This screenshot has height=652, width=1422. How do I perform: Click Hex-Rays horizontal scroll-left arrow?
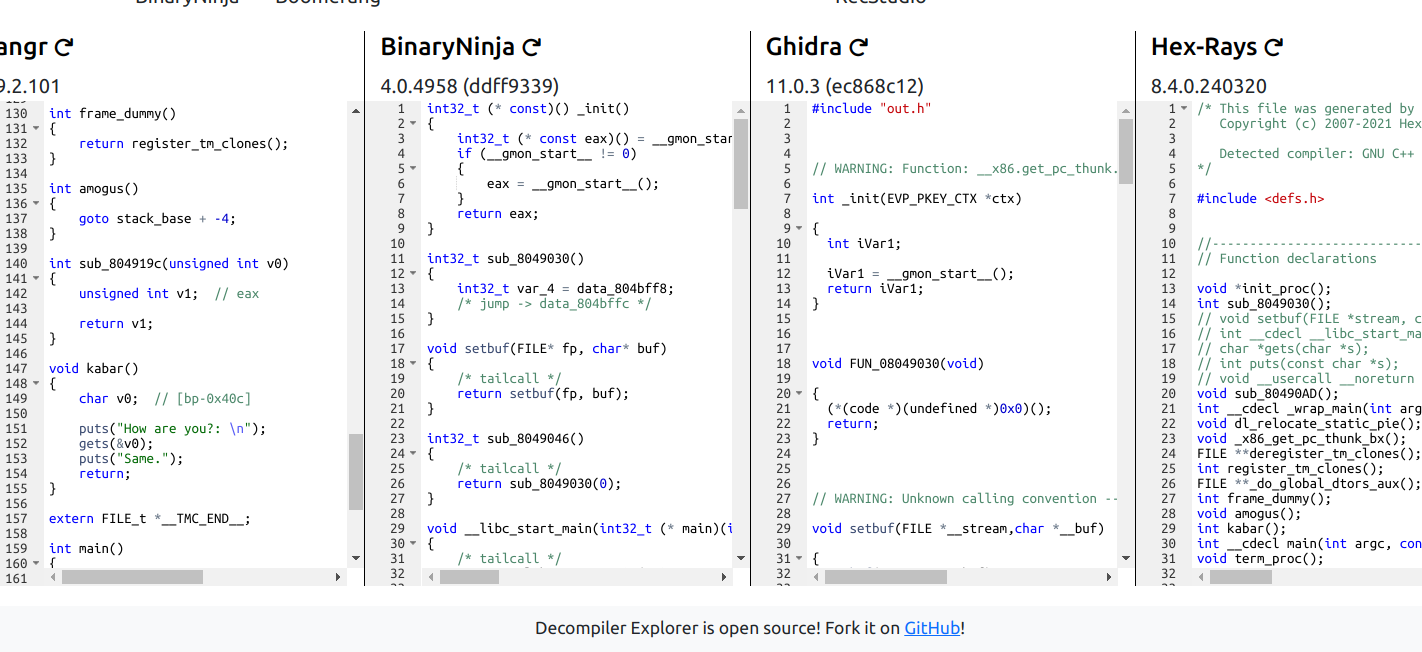[x=1201, y=577]
